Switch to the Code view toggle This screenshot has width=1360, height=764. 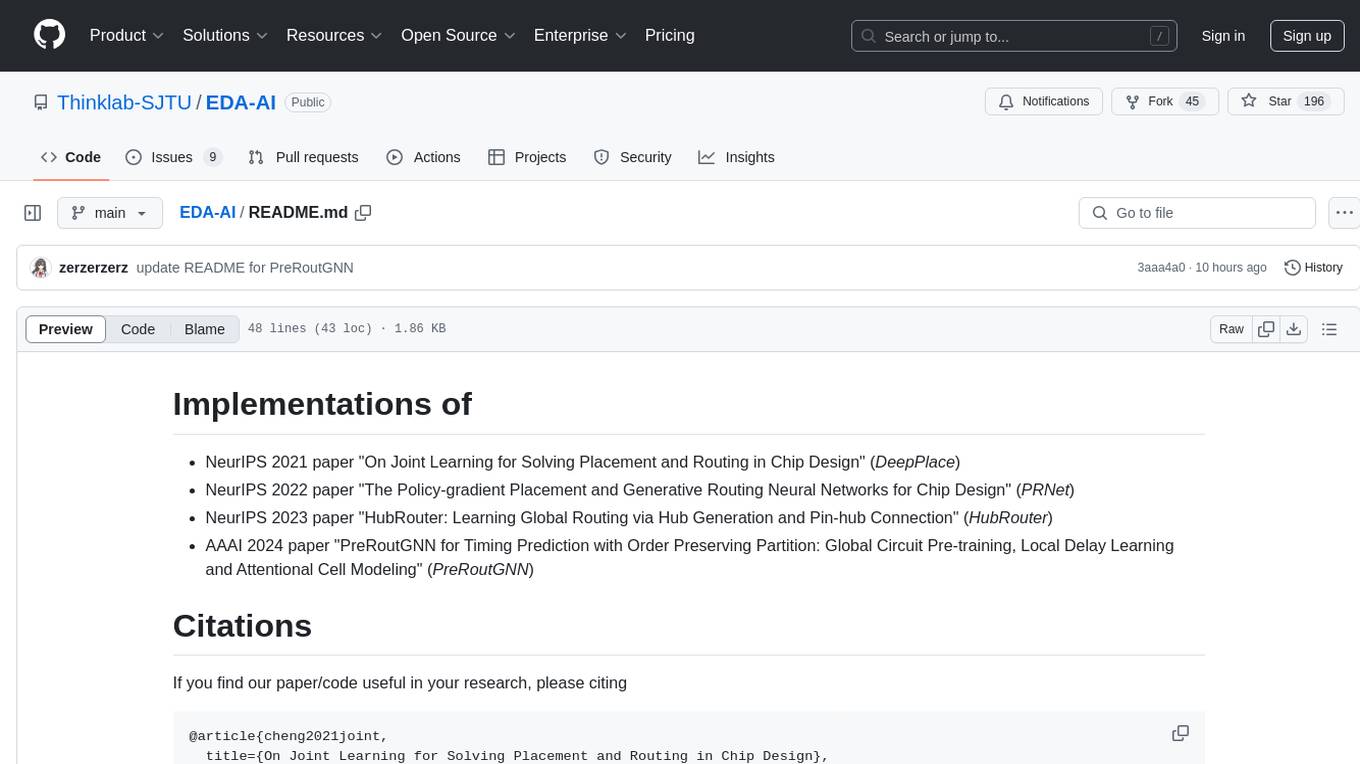pos(138,329)
